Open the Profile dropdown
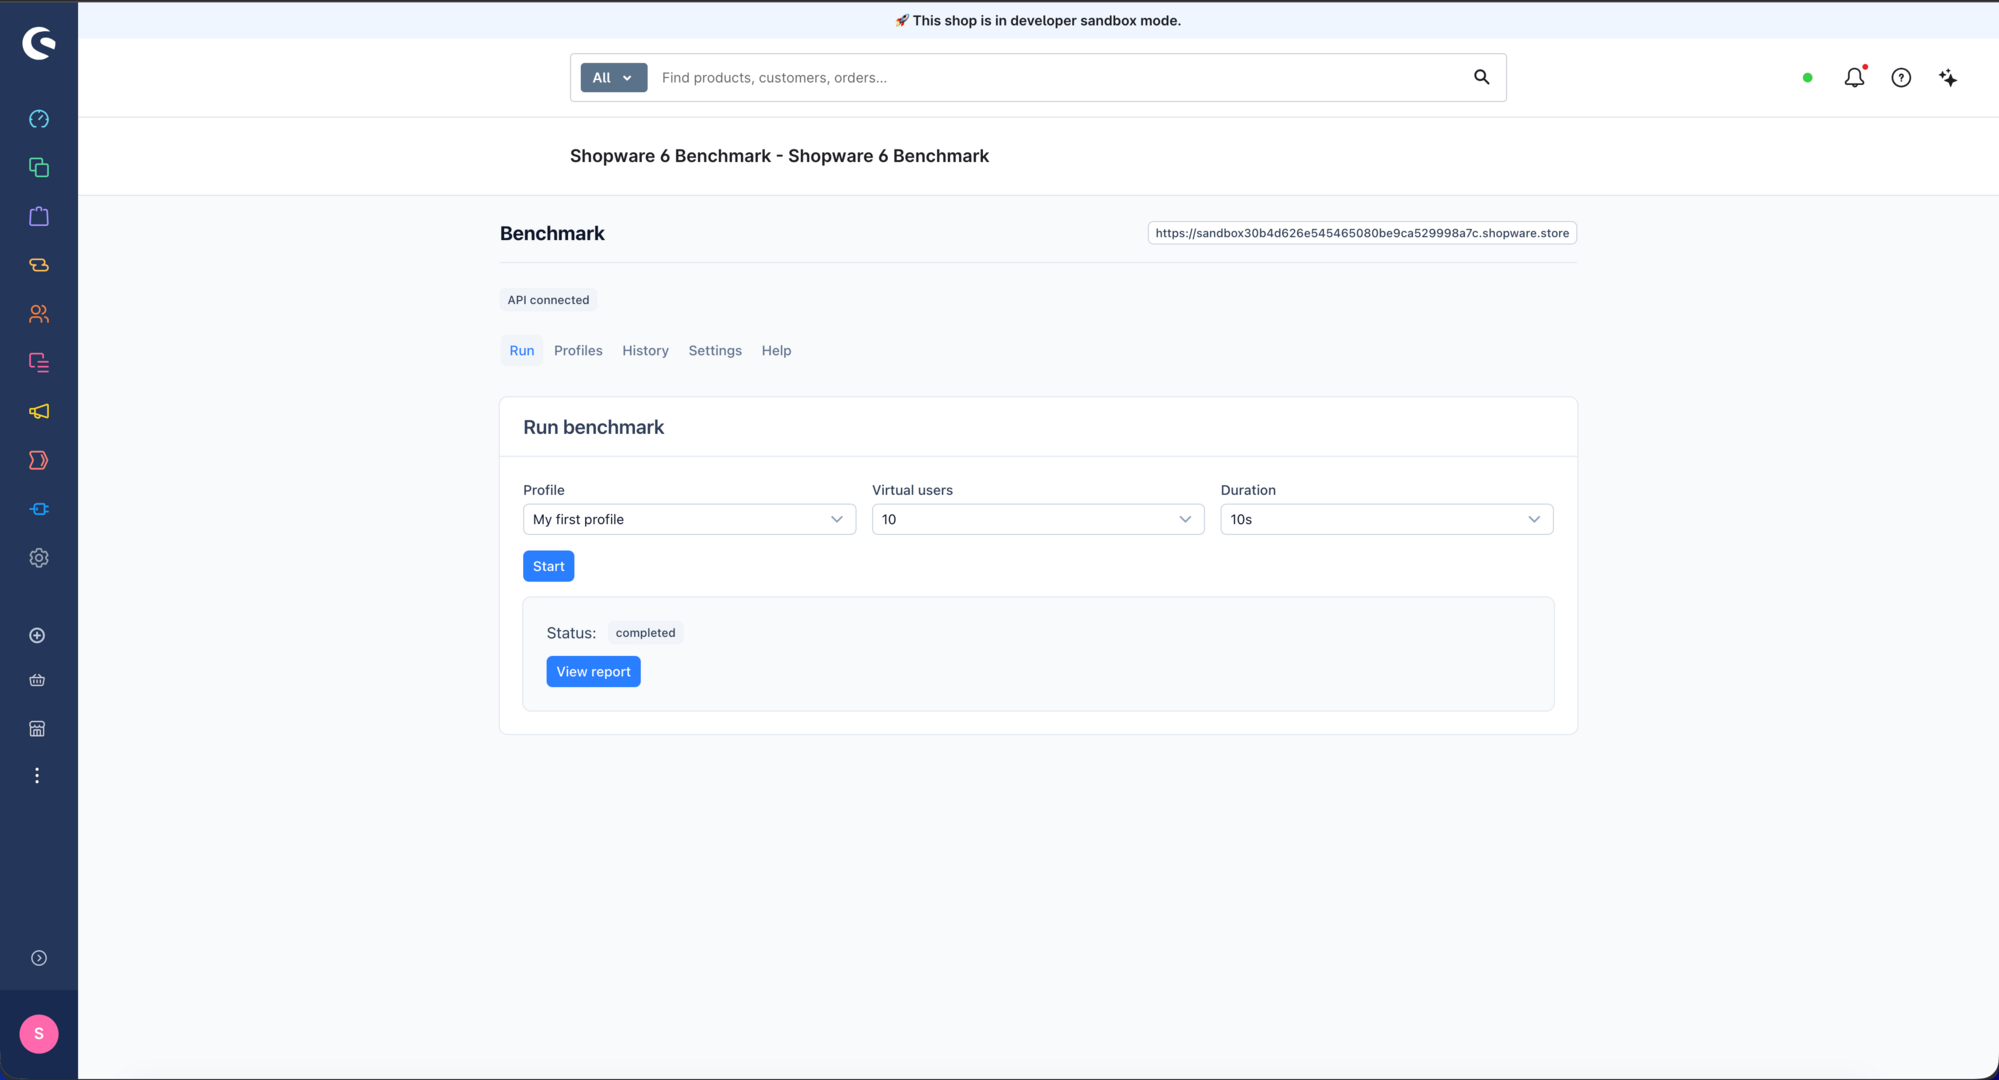Screen dimensions: 1999x1080 pos(689,519)
